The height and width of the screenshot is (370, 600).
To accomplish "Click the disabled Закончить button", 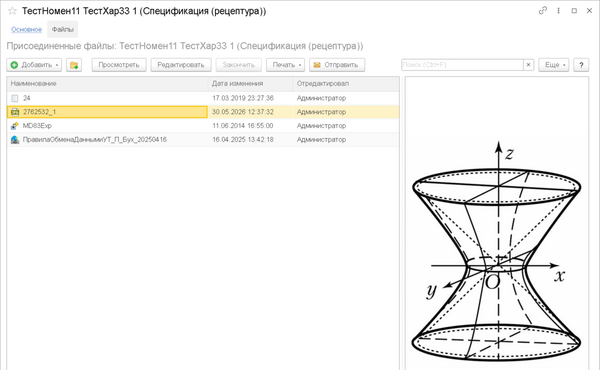I will [239, 65].
